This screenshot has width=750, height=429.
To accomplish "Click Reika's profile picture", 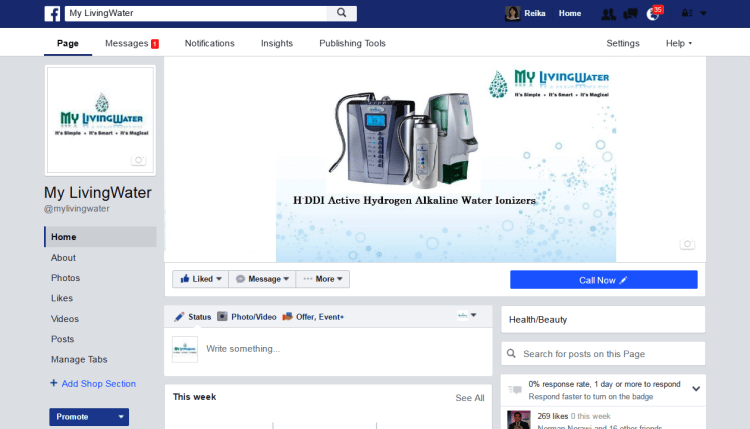I will click(512, 13).
